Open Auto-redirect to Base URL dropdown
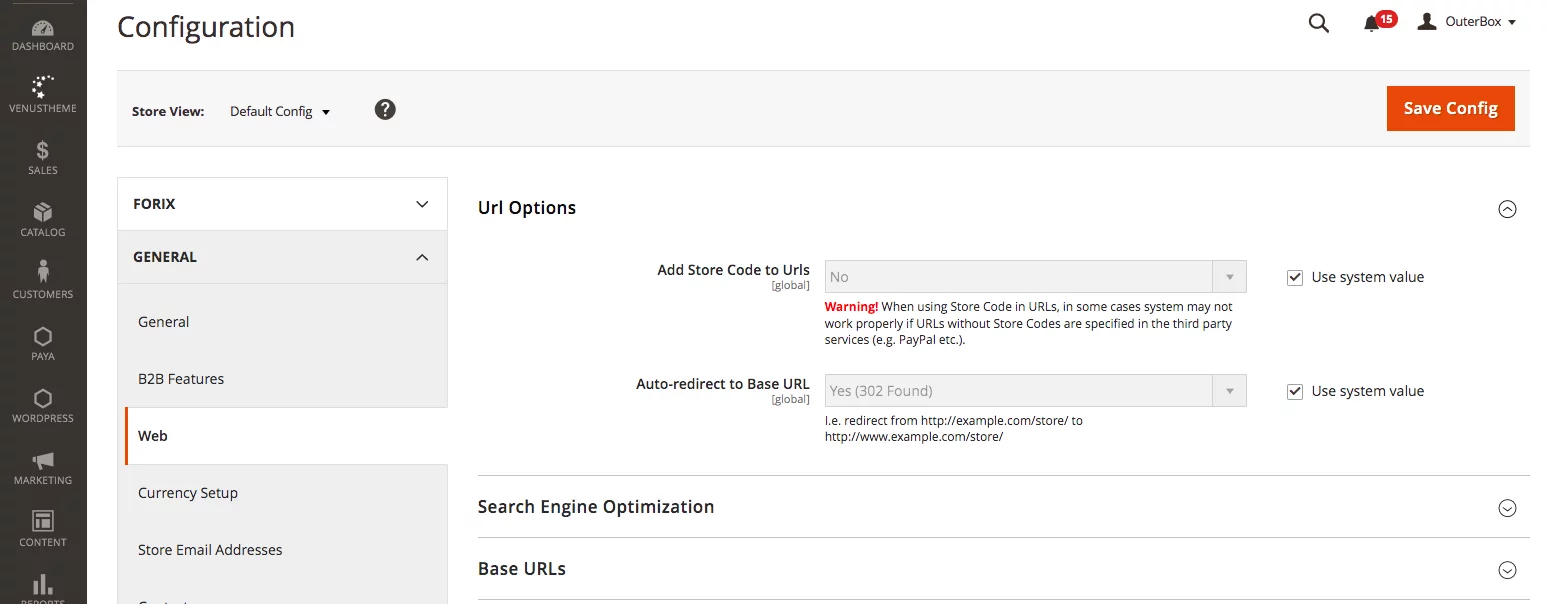 click(x=1035, y=391)
